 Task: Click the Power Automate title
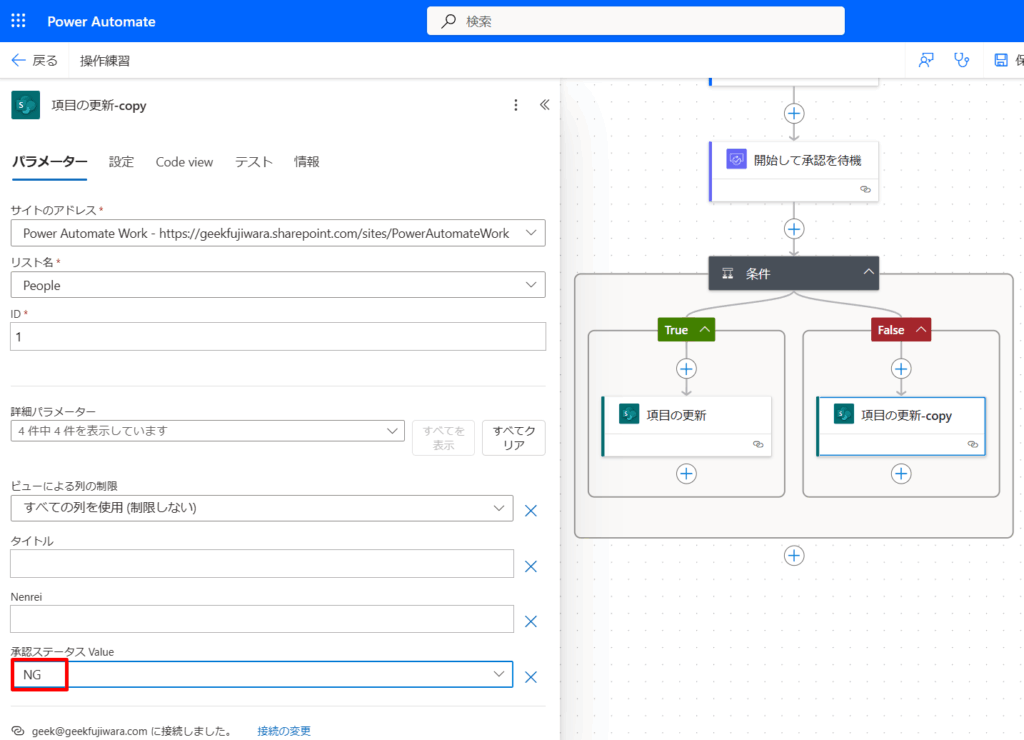101,22
